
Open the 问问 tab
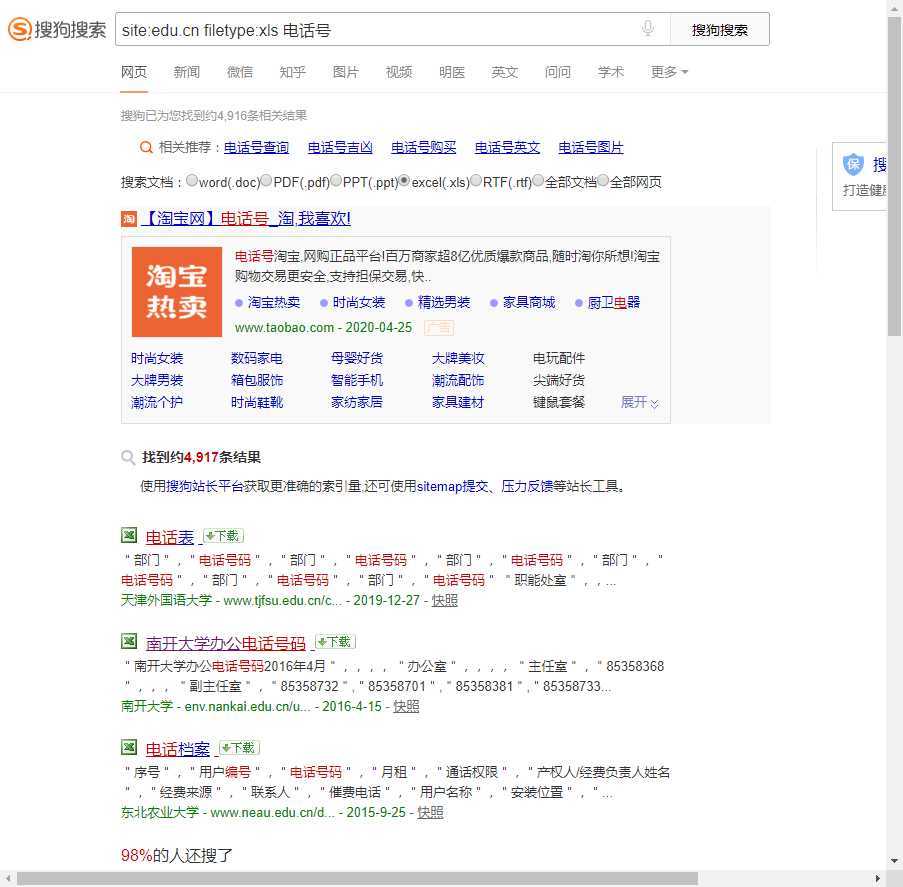pyautogui.click(x=557, y=72)
